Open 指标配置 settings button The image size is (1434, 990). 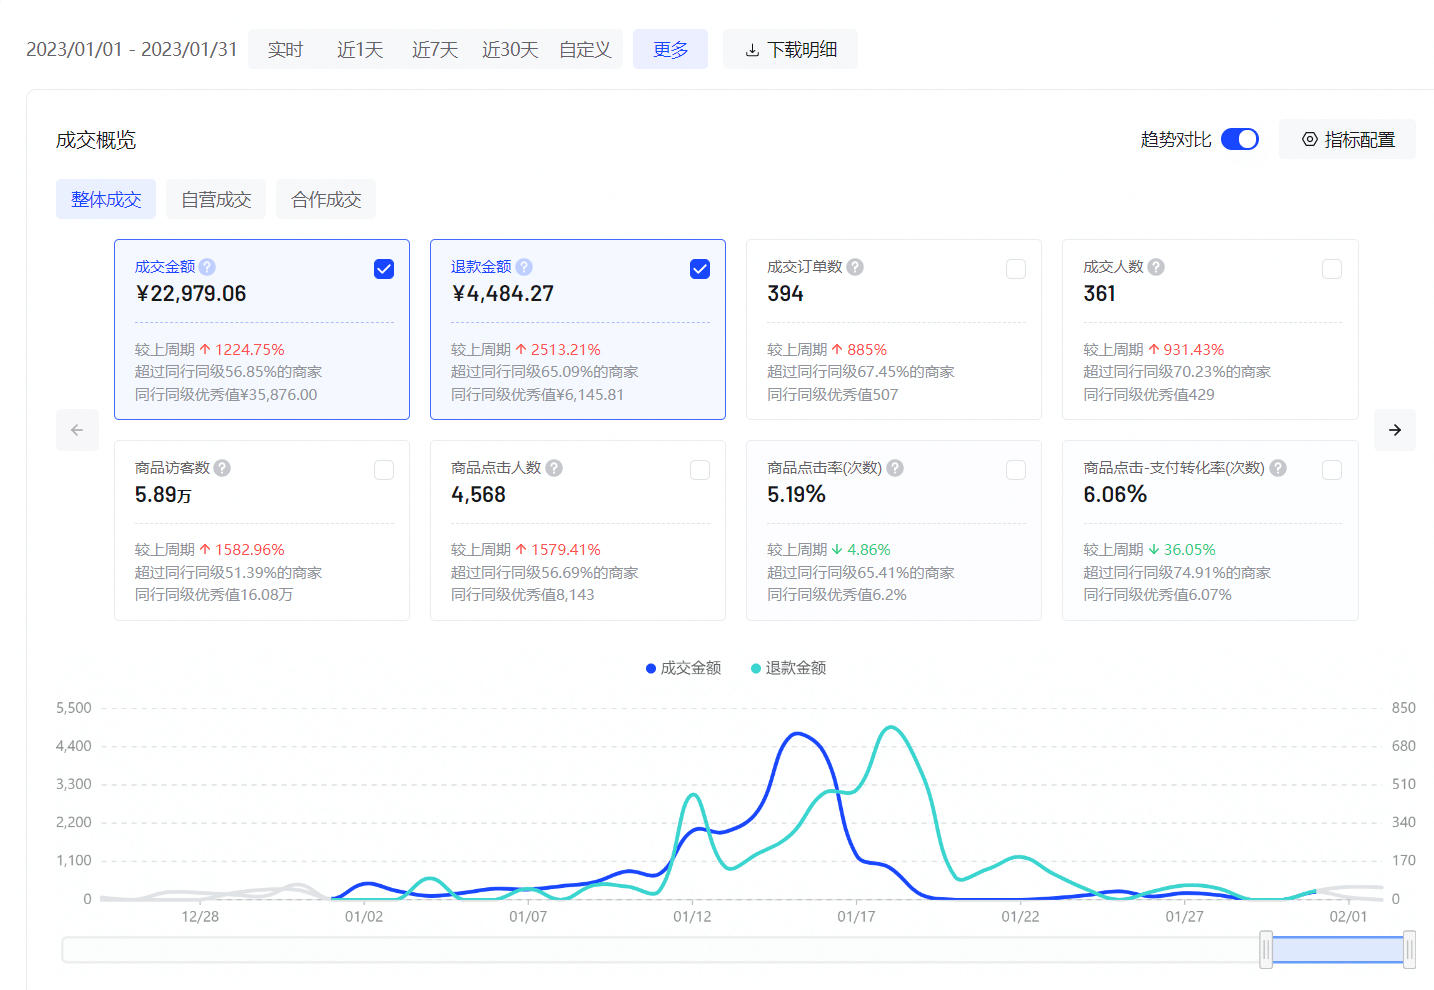pyautogui.click(x=1347, y=139)
